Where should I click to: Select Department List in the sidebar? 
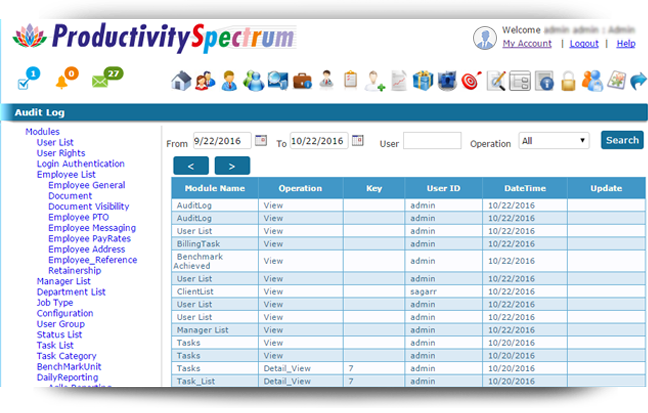(70, 292)
